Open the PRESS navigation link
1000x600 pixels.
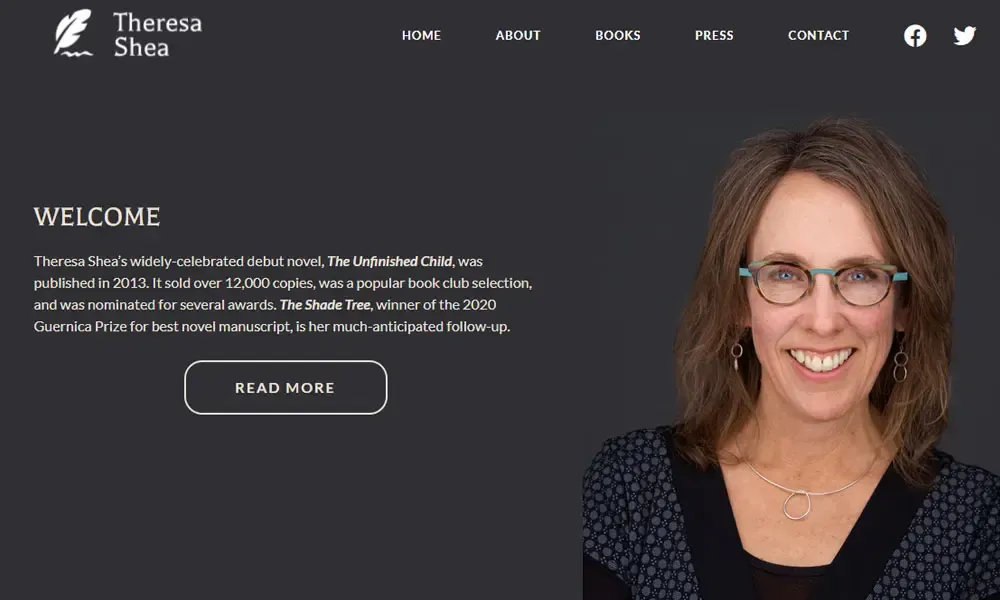[714, 36]
